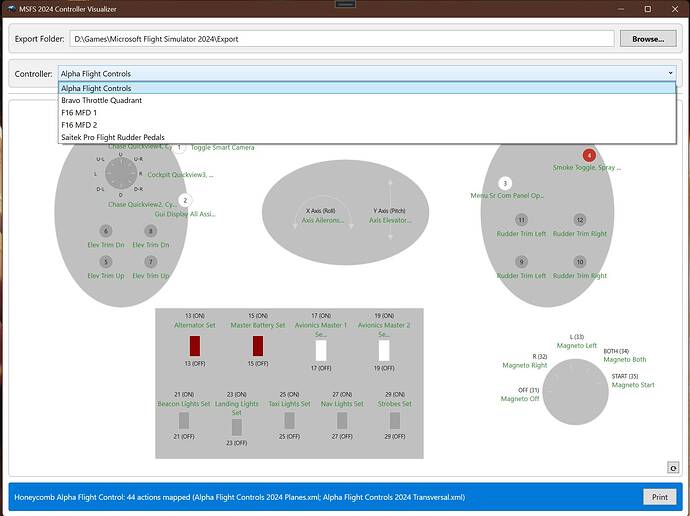This screenshot has width=690, height=516.
Task: Focus the Export Folder path field
Action: pyautogui.click(x=341, y=39)
